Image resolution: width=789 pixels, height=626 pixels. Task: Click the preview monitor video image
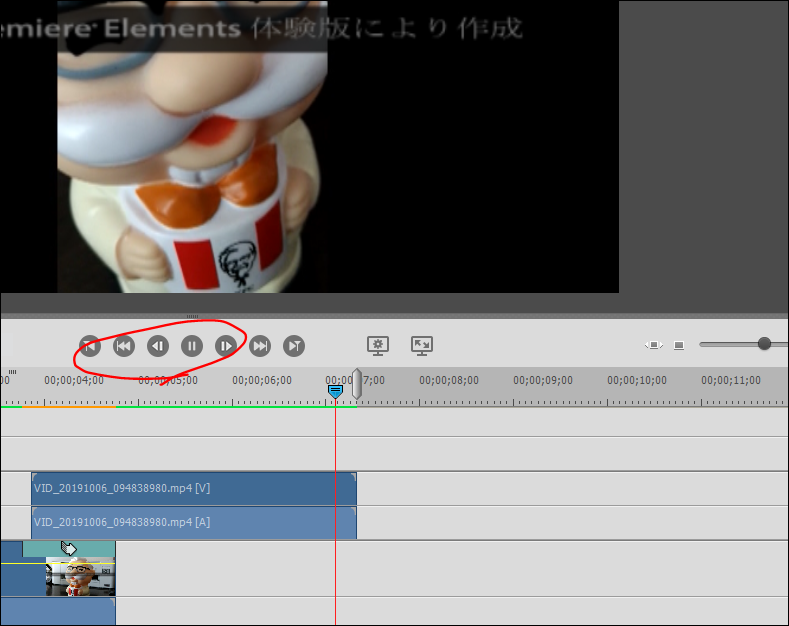(309, 146)
